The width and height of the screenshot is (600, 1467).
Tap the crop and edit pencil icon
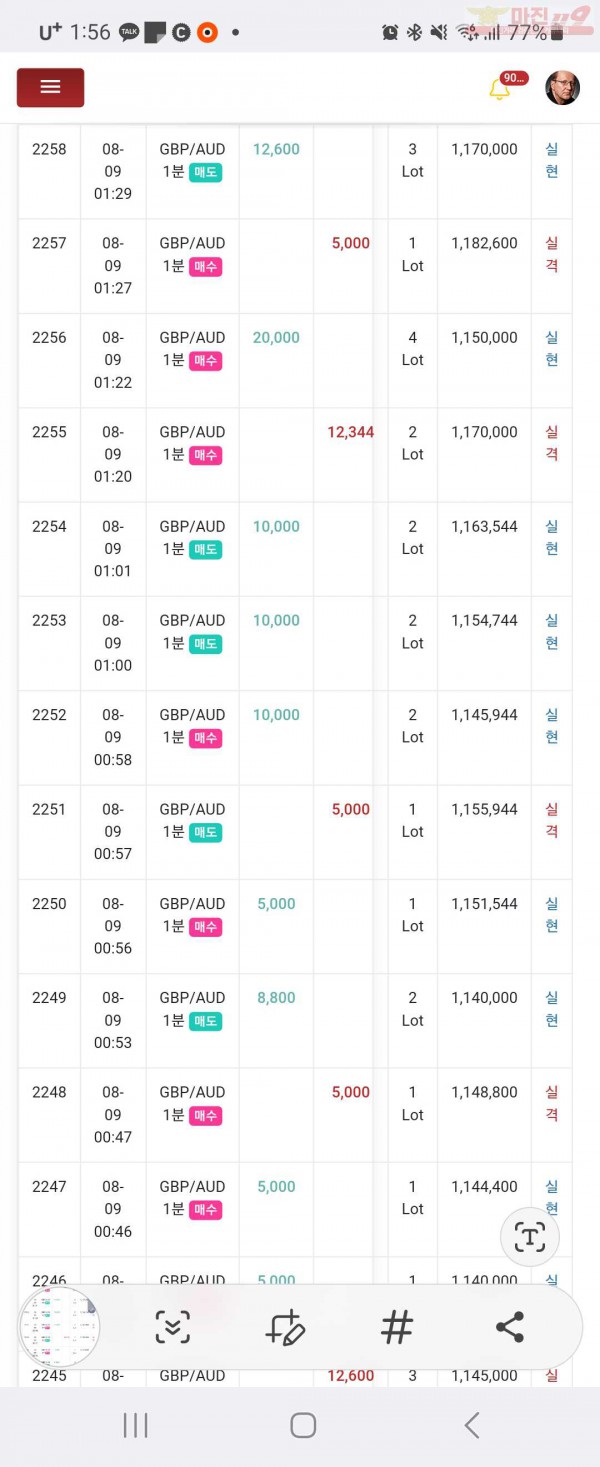tap(285, 1327)
